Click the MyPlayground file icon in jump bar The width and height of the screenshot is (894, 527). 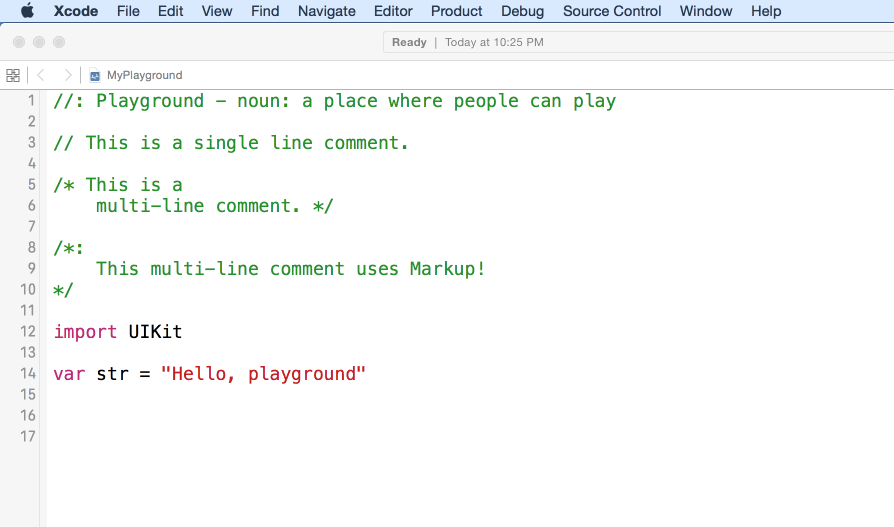tap(95, 75)
